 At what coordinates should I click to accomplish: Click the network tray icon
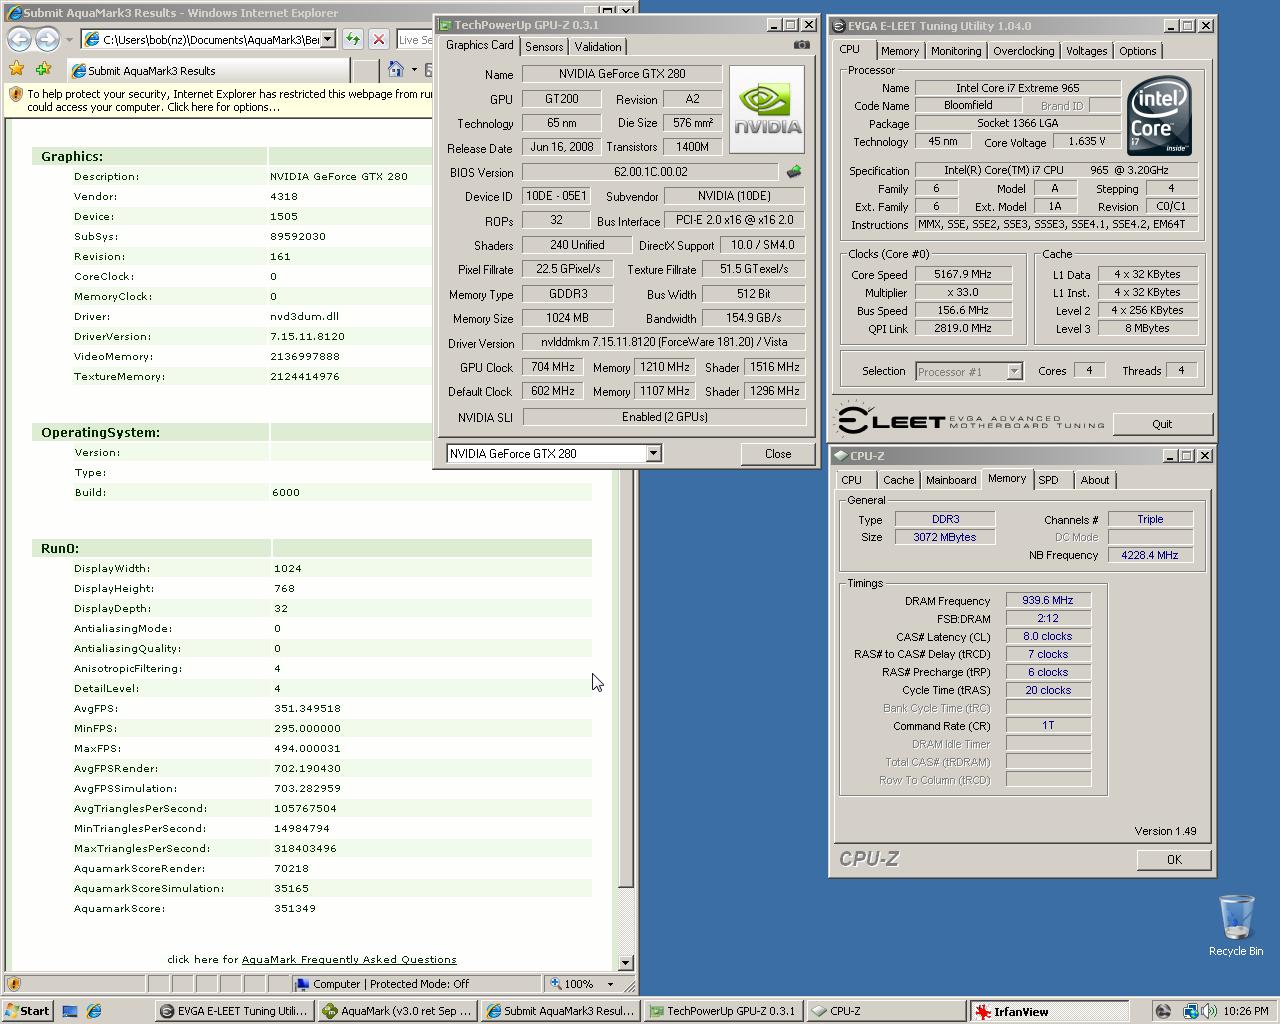(1190, 1011)
